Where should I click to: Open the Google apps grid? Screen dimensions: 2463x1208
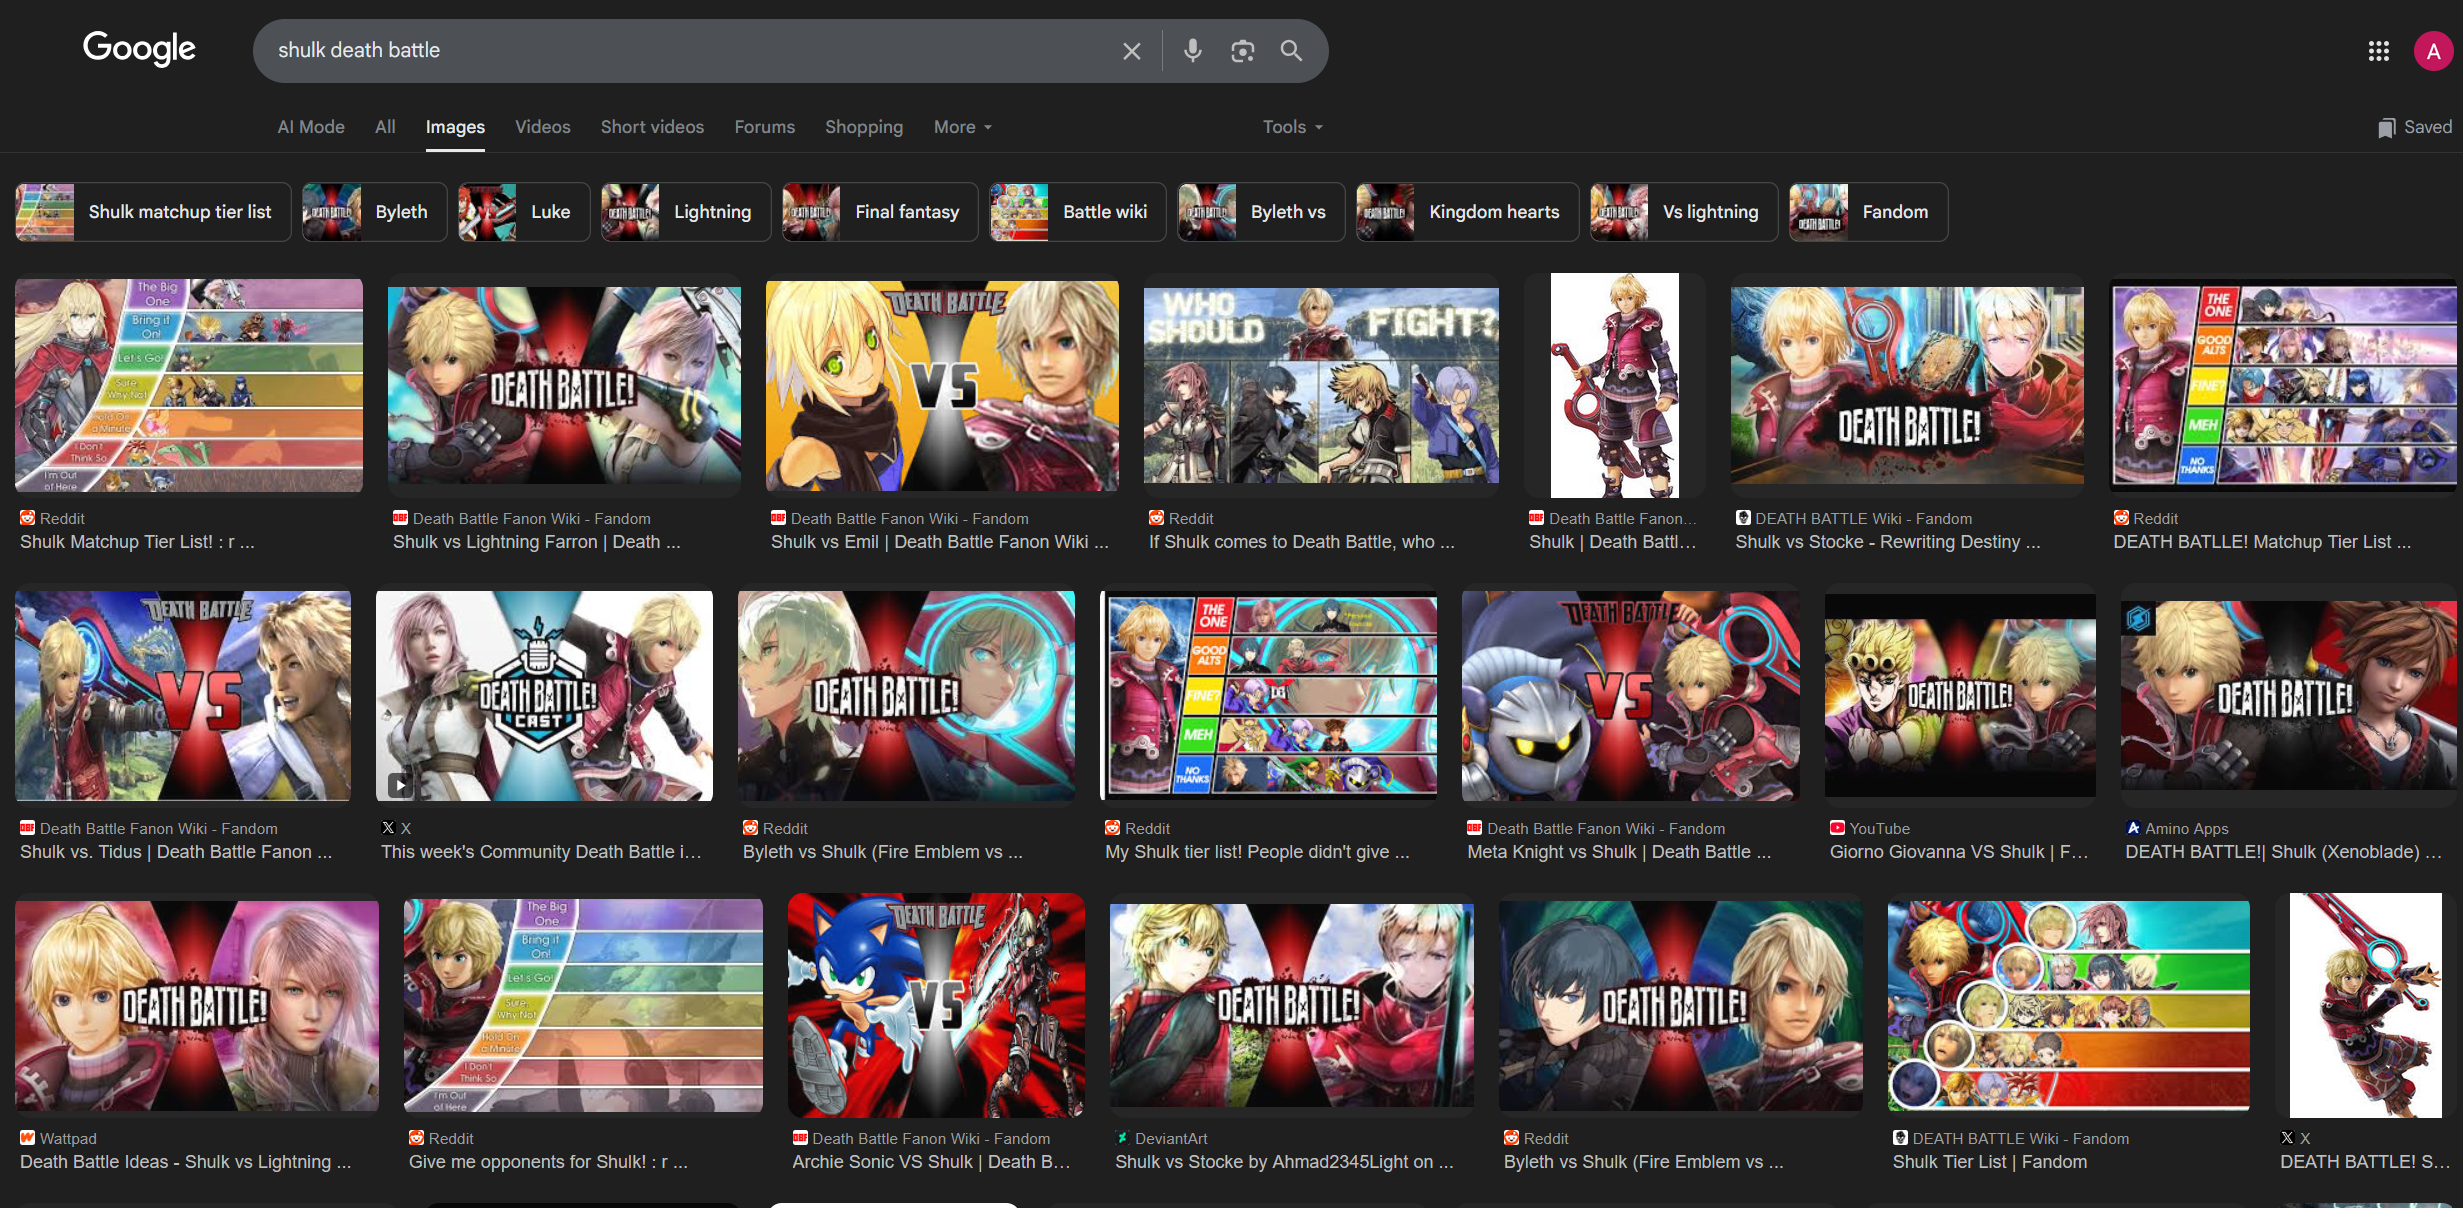2378,51
